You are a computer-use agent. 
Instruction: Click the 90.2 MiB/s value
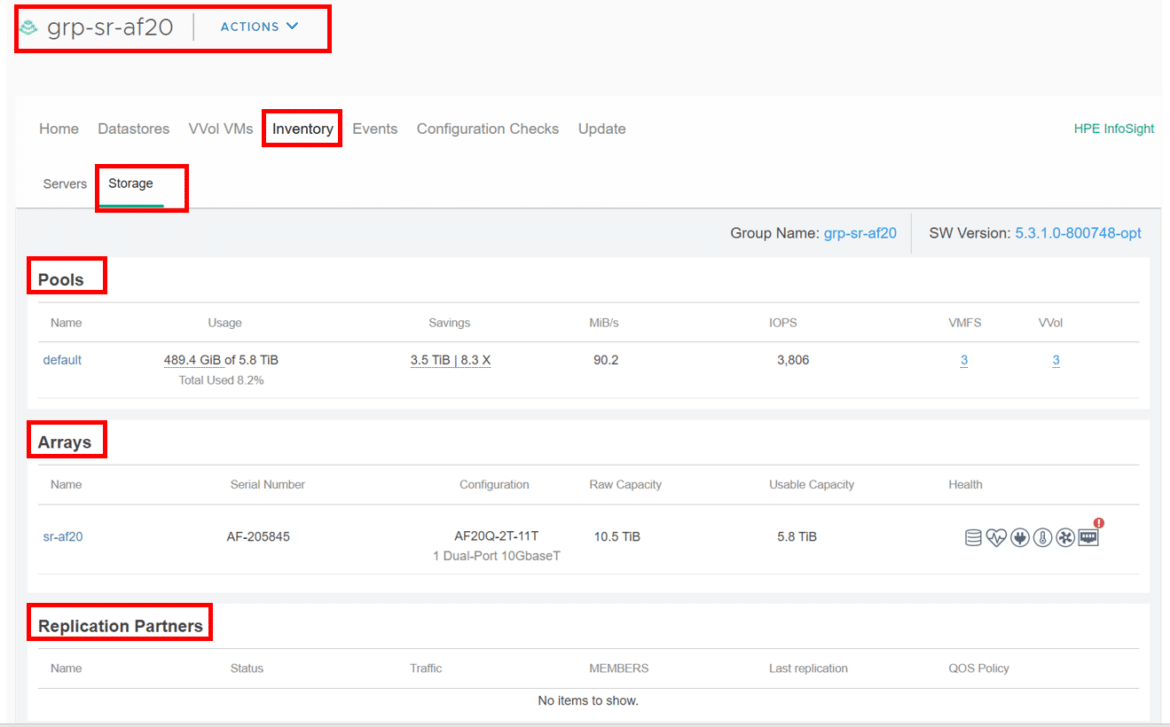(606, 360)
